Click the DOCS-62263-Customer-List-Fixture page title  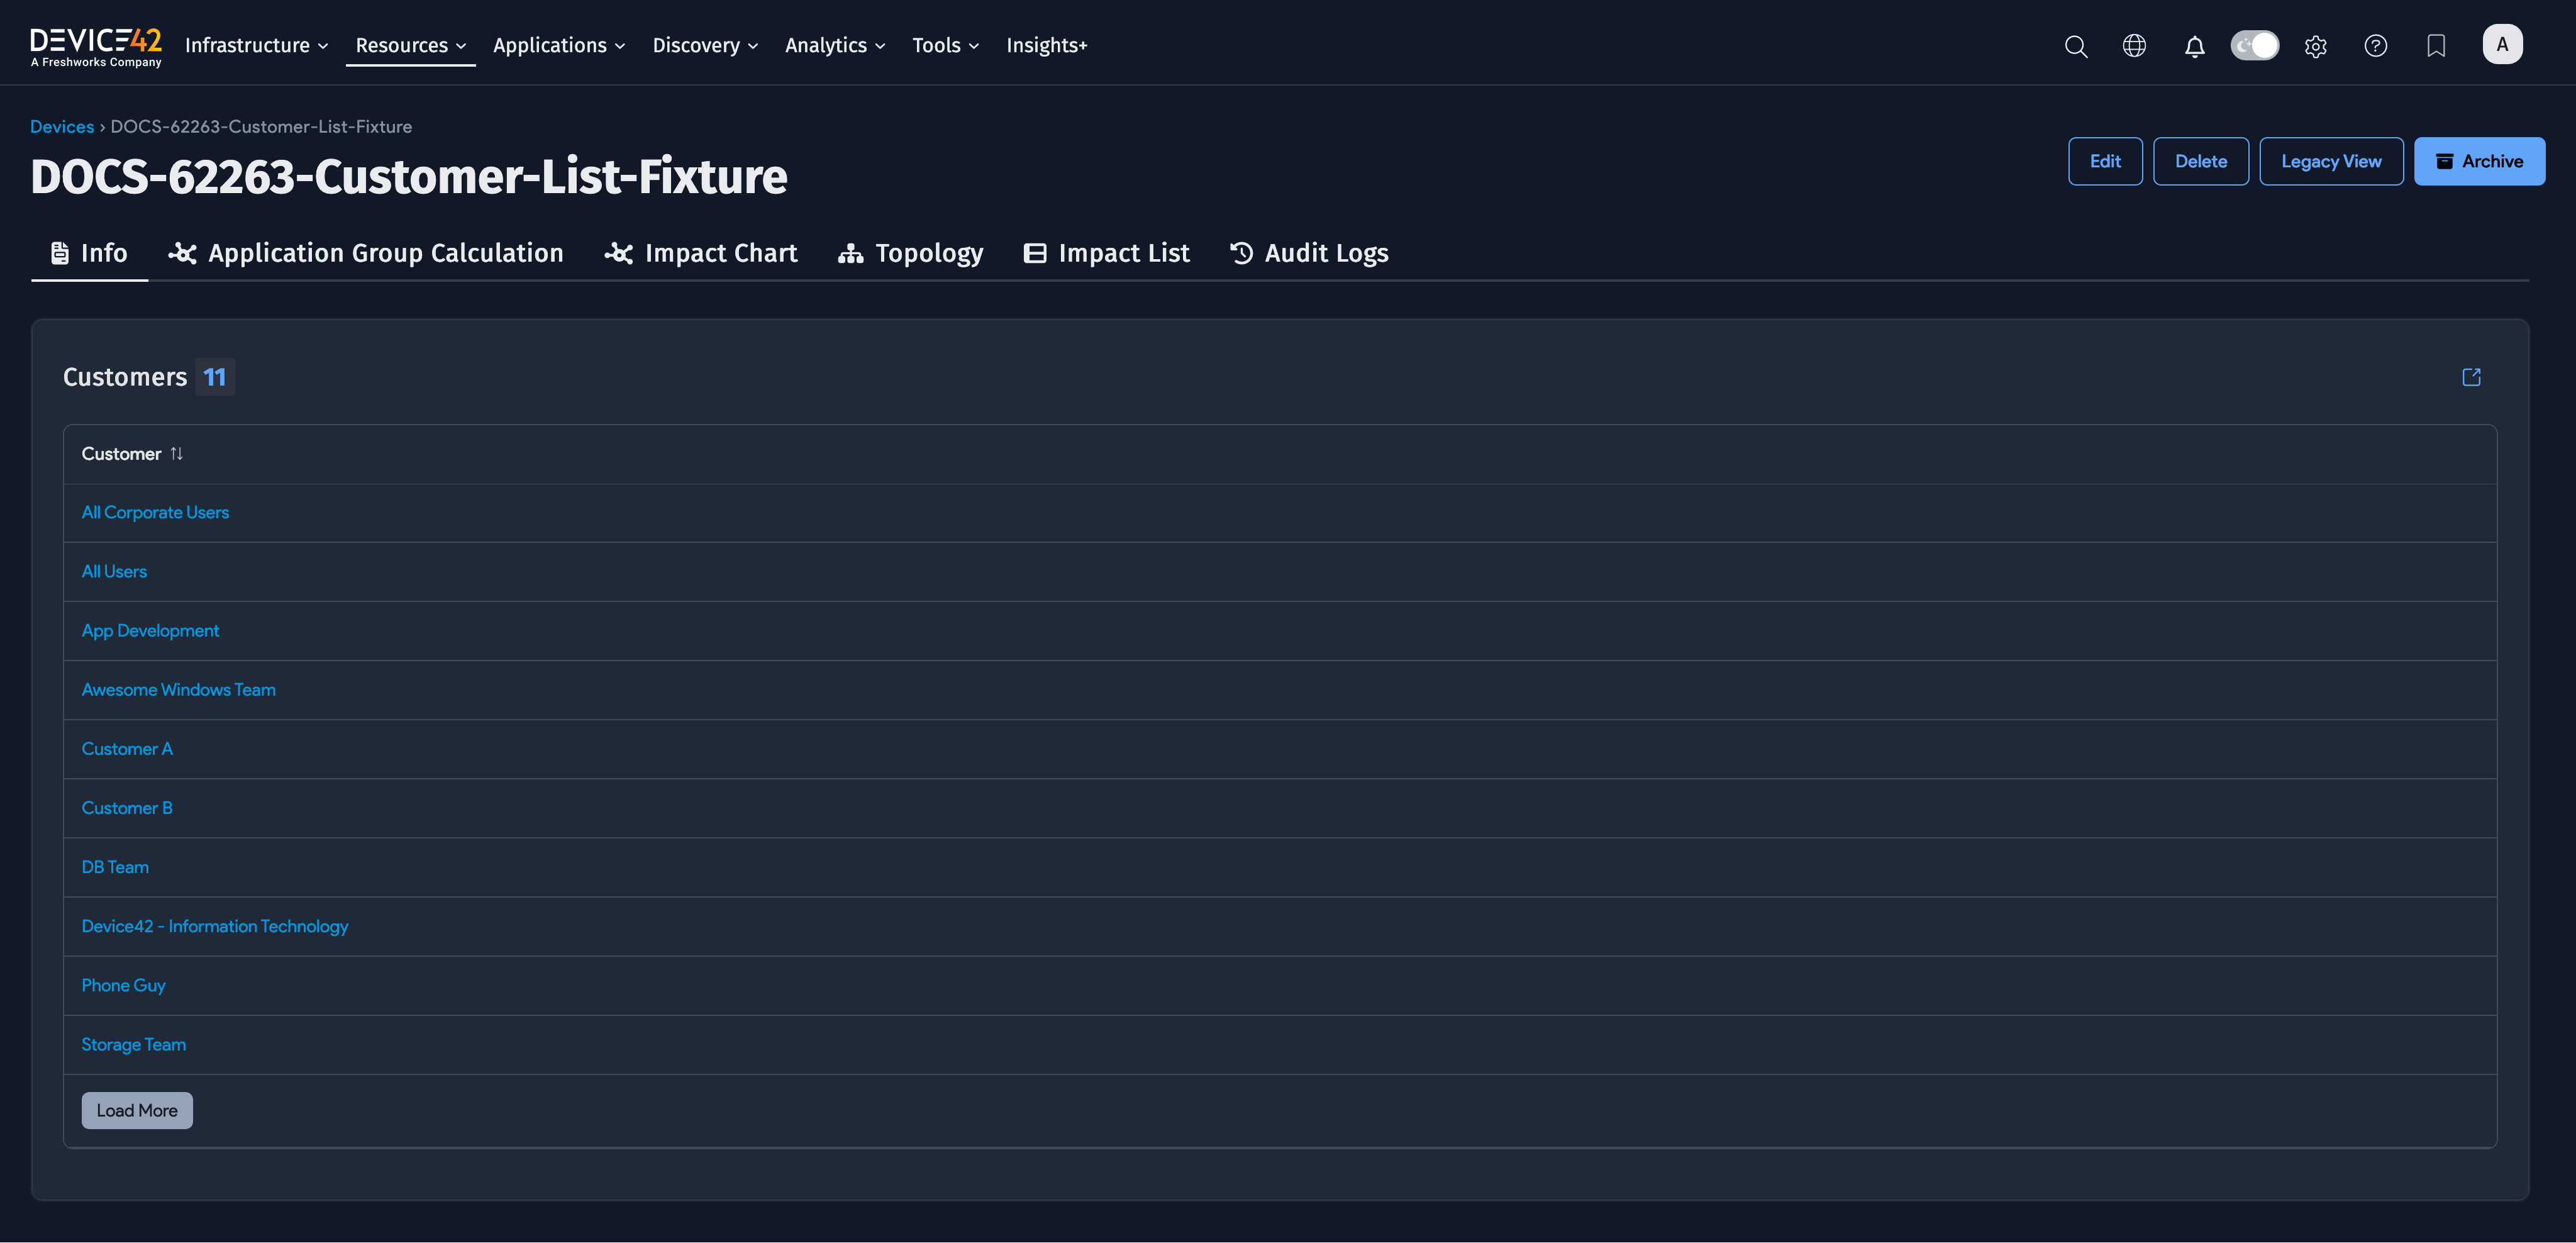(x=409, y=177)
